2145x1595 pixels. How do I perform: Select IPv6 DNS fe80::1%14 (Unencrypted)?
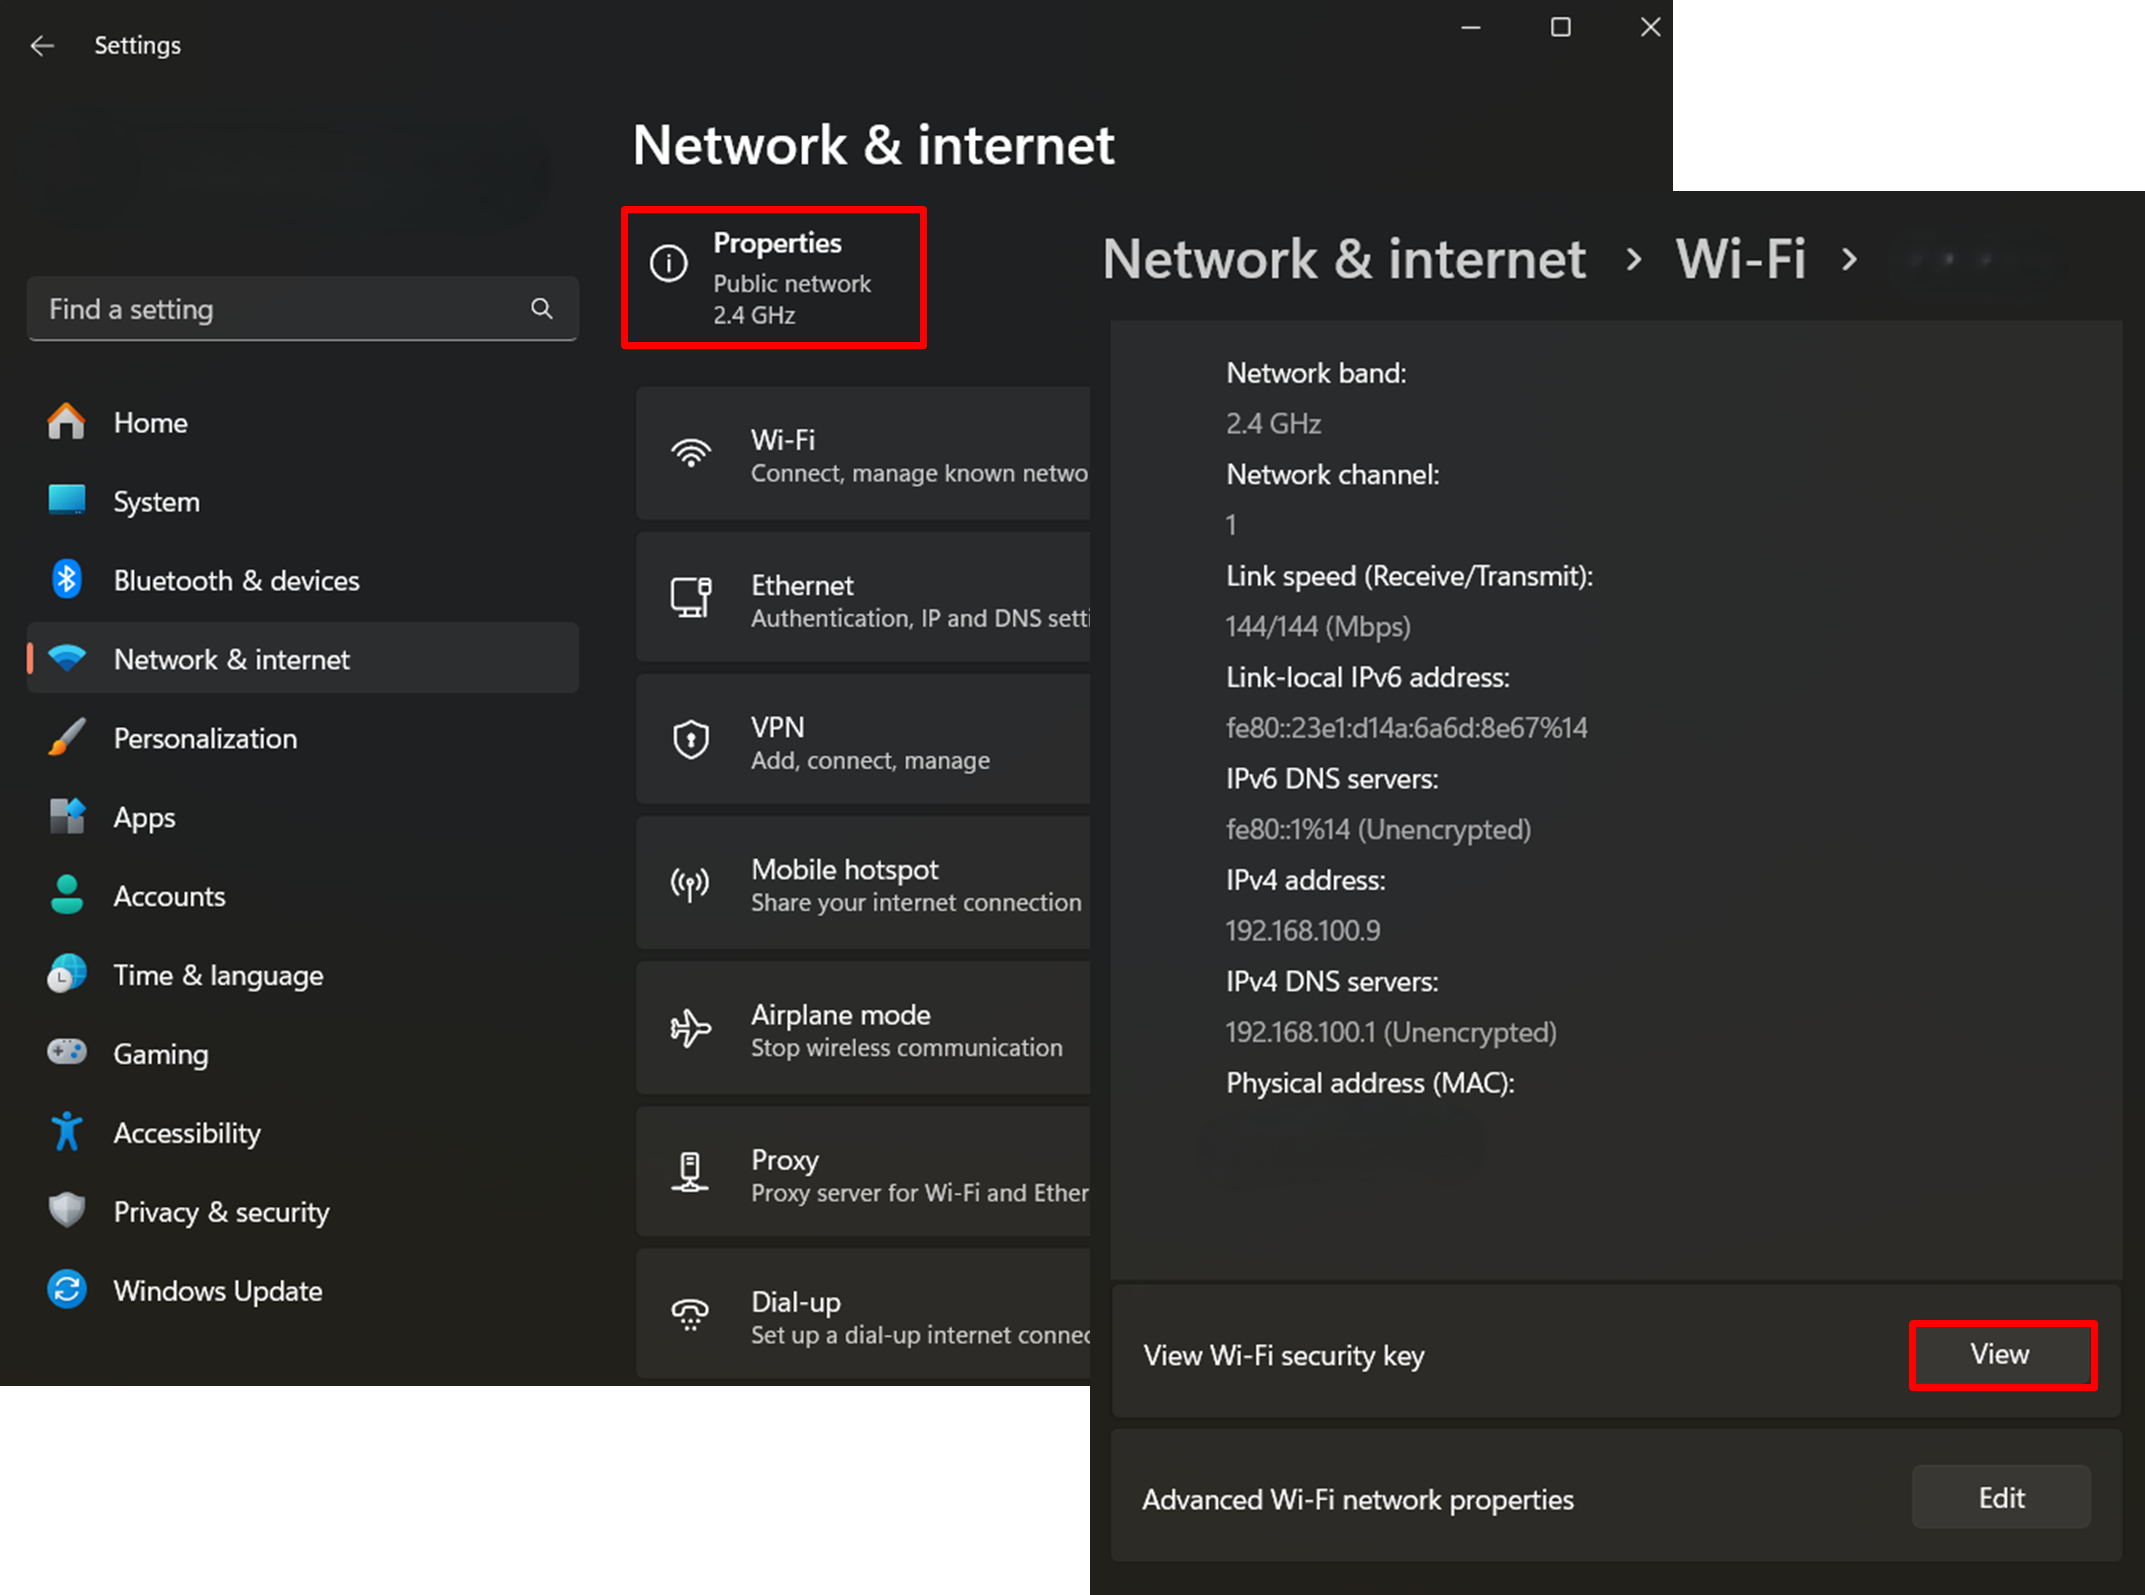1378,829
